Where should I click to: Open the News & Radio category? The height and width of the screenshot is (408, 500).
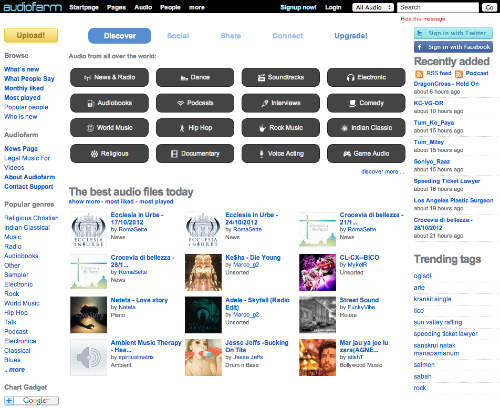coord(109,77)
